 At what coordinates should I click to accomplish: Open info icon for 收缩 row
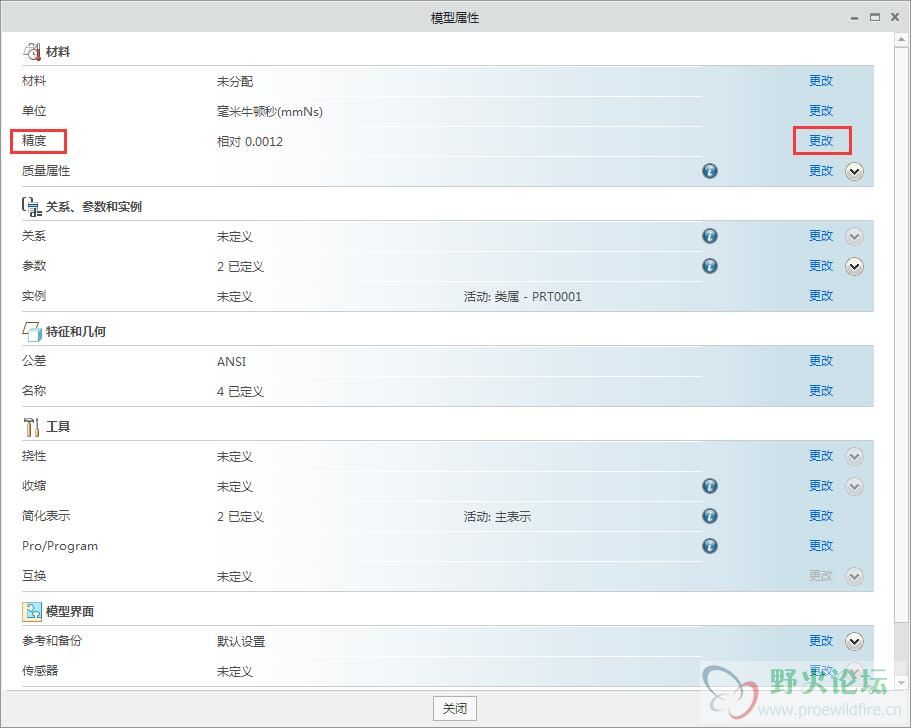tap(709, 486)
